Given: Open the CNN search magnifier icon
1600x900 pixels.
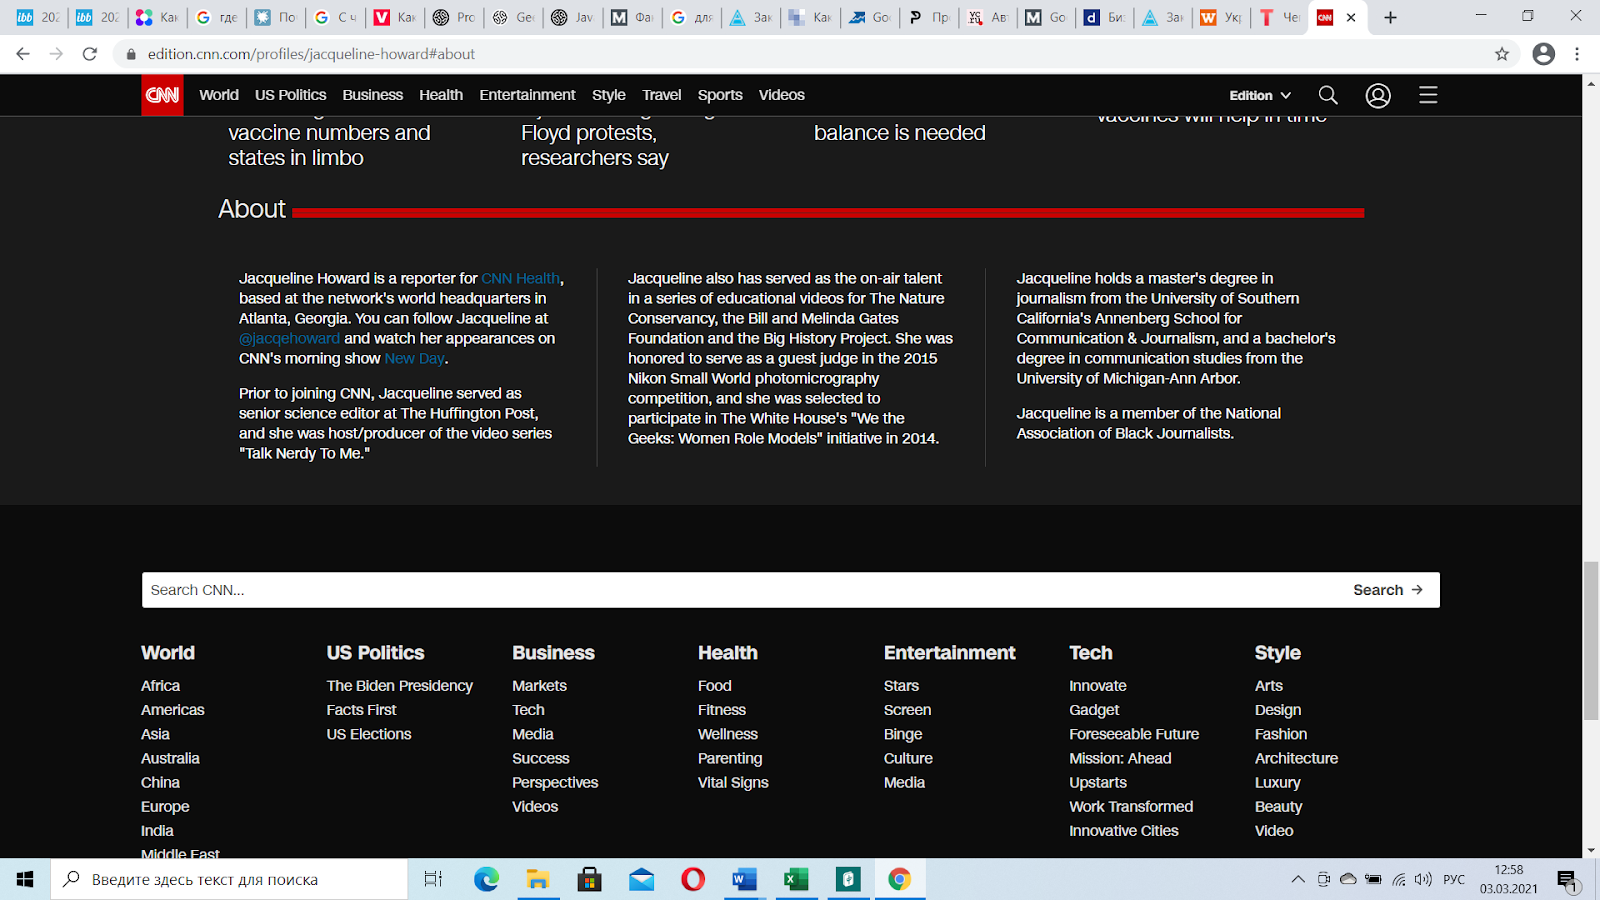Looking at the screenshot, I should (1328, 95).
